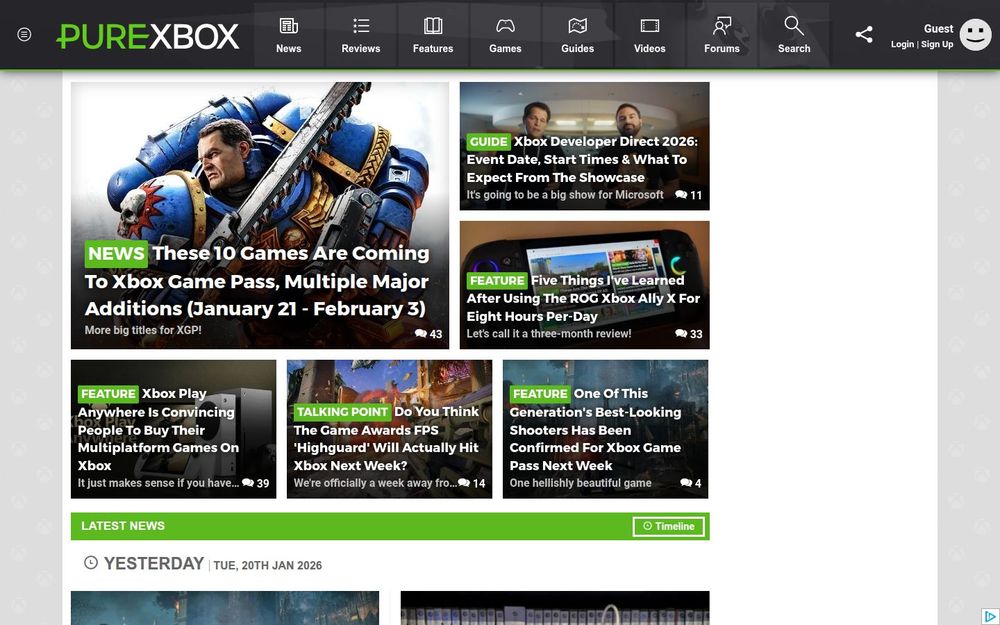The image size is (1000, 625).
Task: Click the ad choices icon bottom right
Action: click(x=989, y=616)
